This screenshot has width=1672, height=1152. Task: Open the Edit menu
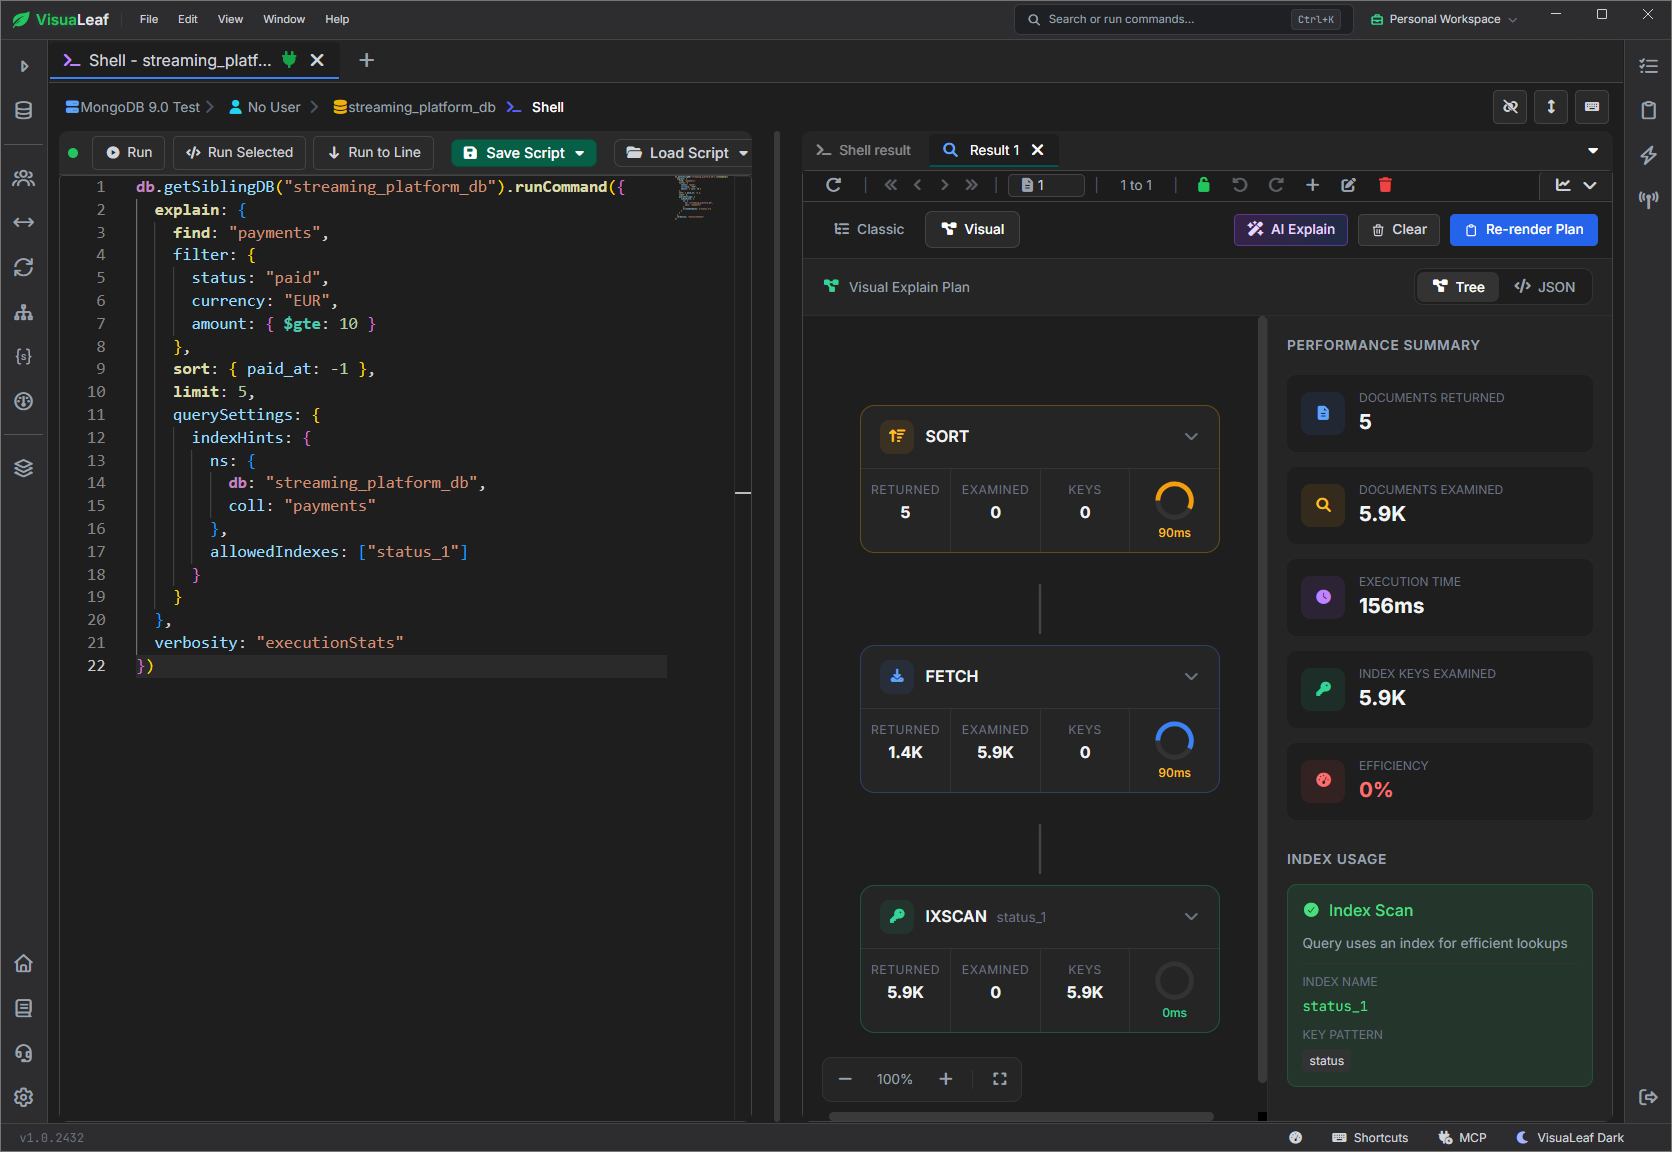click(188, 19)
